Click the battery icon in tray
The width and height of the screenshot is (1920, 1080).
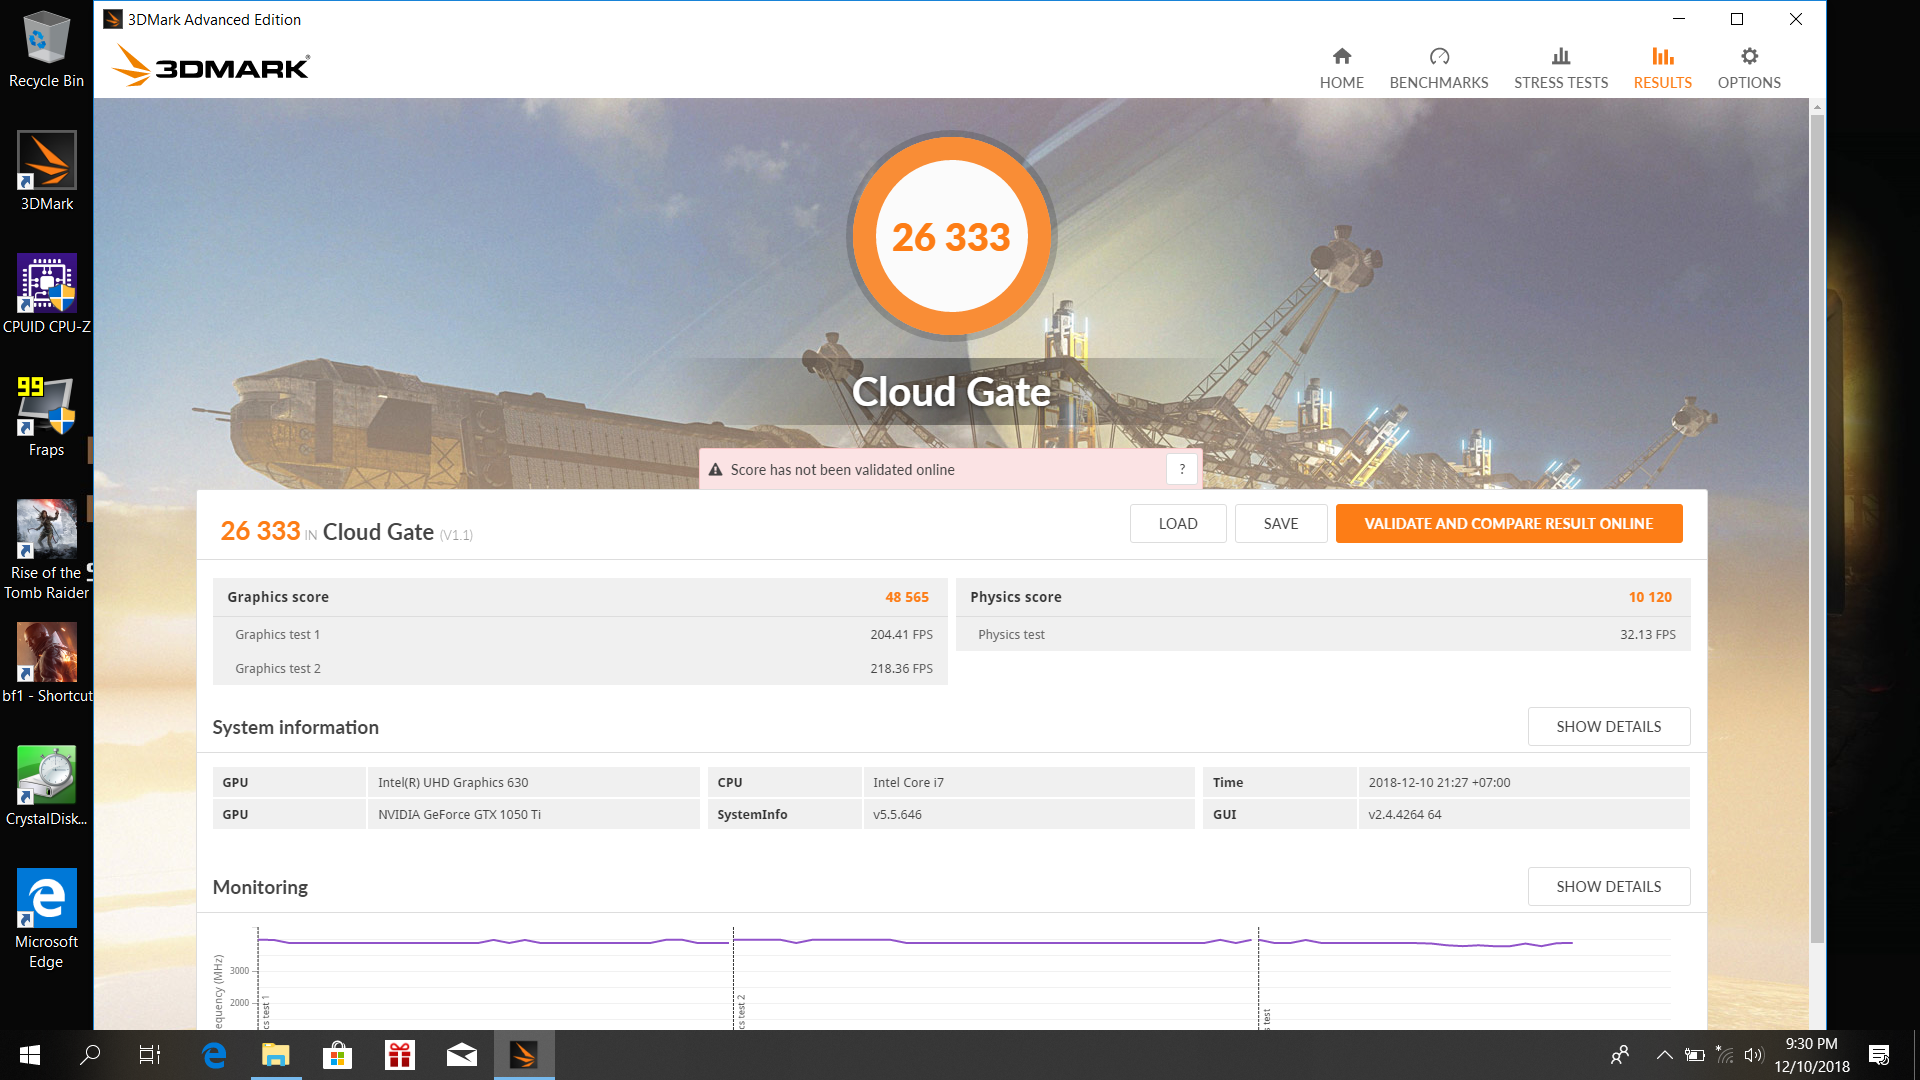click(1694, 1055)
